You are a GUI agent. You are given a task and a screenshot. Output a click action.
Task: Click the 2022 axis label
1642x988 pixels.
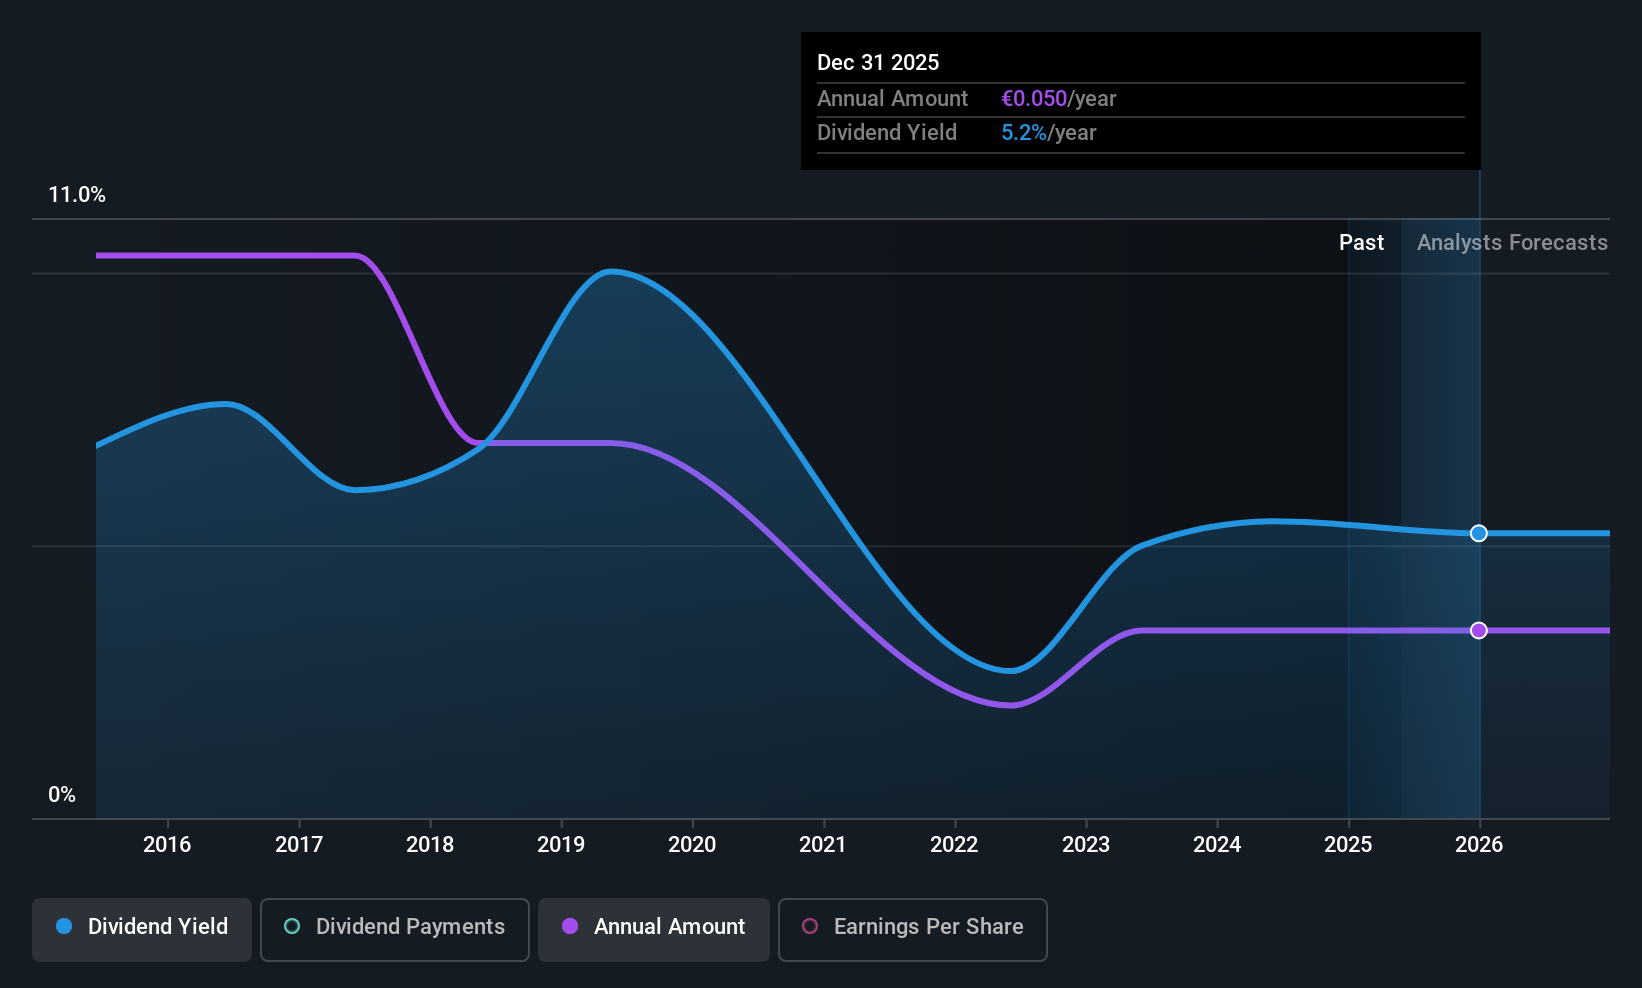954,844
